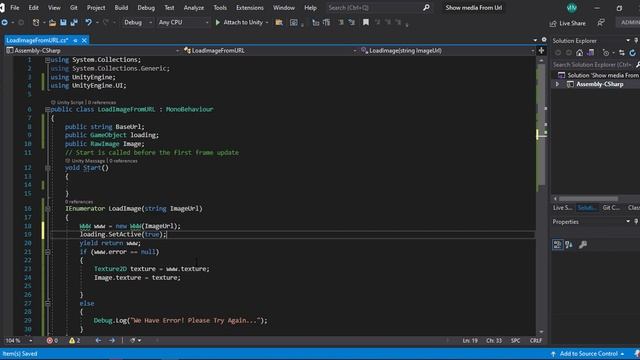
Task: Collapse the LoadImage method outlining box
Action: pyautogui.click(x=47, y=209)
